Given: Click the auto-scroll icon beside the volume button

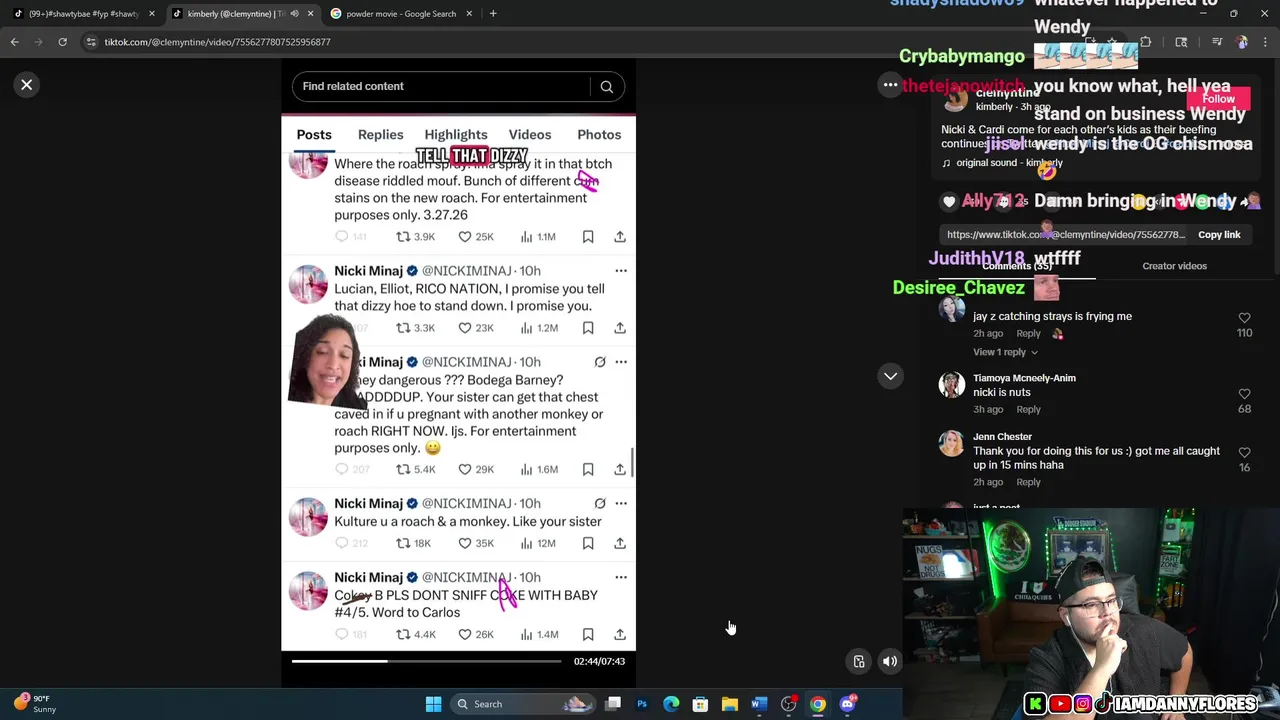Looking at the screenshot, I should click(858, 661).
